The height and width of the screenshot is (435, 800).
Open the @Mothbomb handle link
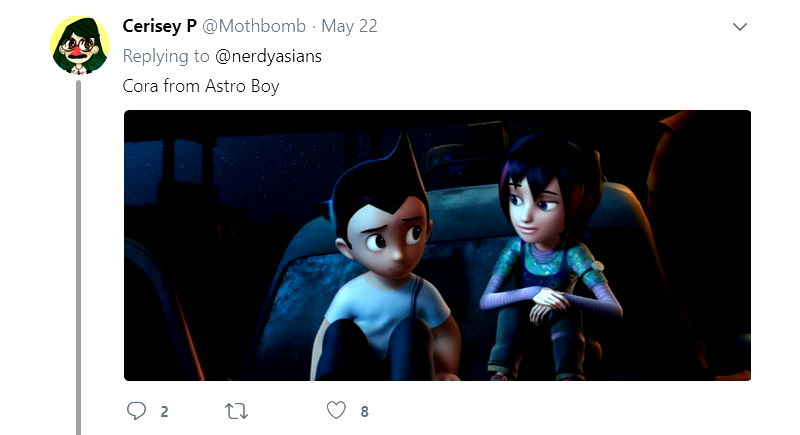pos(254,26)
